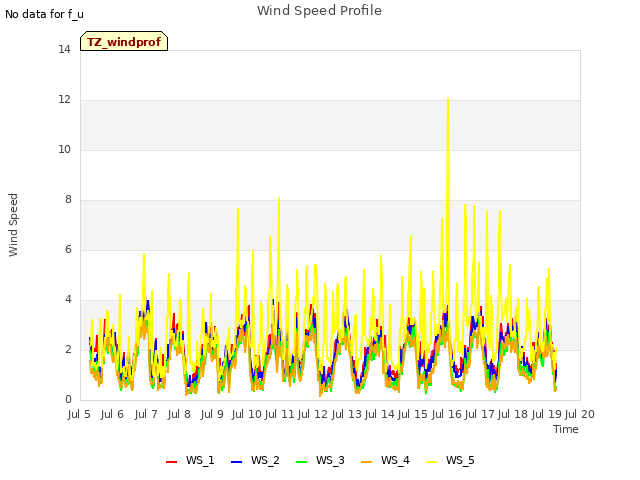This screenshot has width=640, height=480.
Task: Click the Jul 15 x-axis tick label
Action: (412, 414)
